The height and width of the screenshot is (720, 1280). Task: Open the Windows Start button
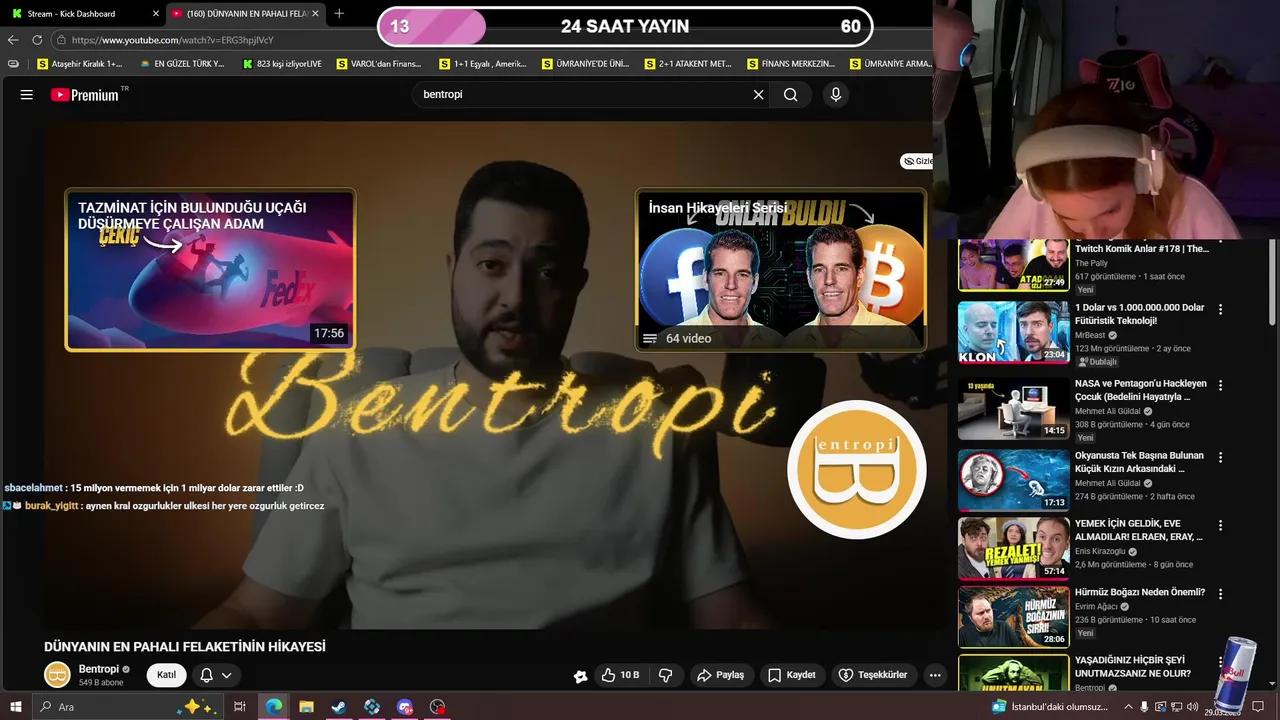[15, 707]
